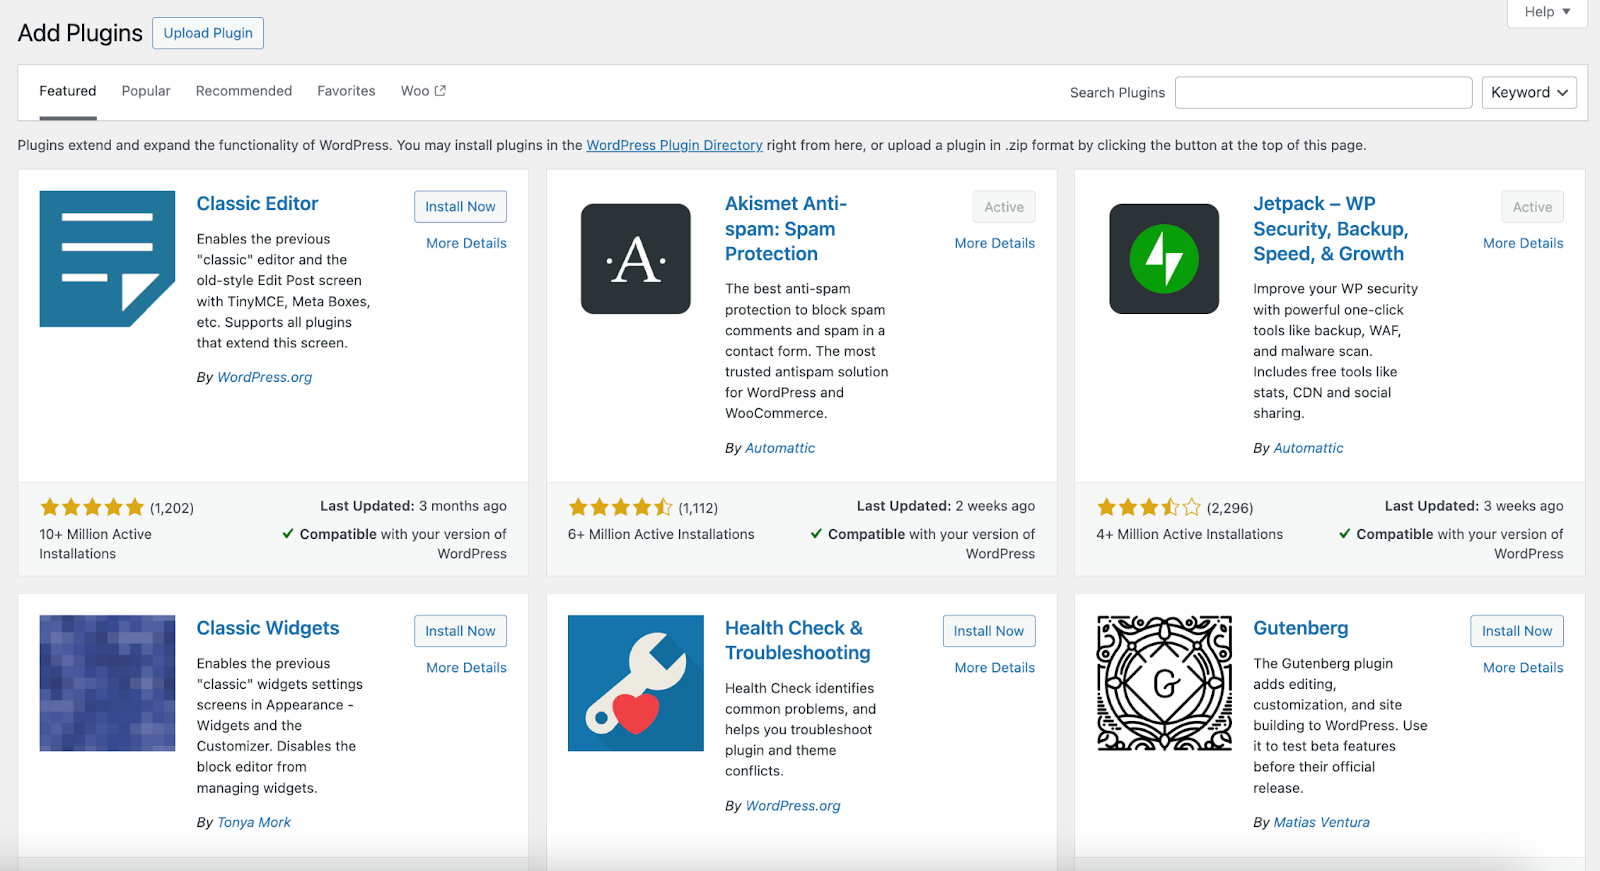Open the Keyword search type dropdown
Image resolution: width=1600 pixels, height=871 pixels.
pos(1529,92)
